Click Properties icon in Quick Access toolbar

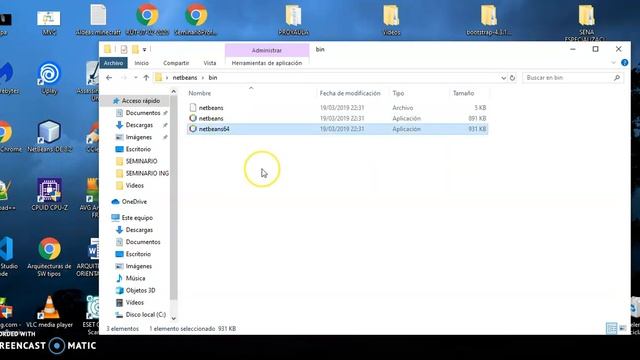[x=124, y=49]
